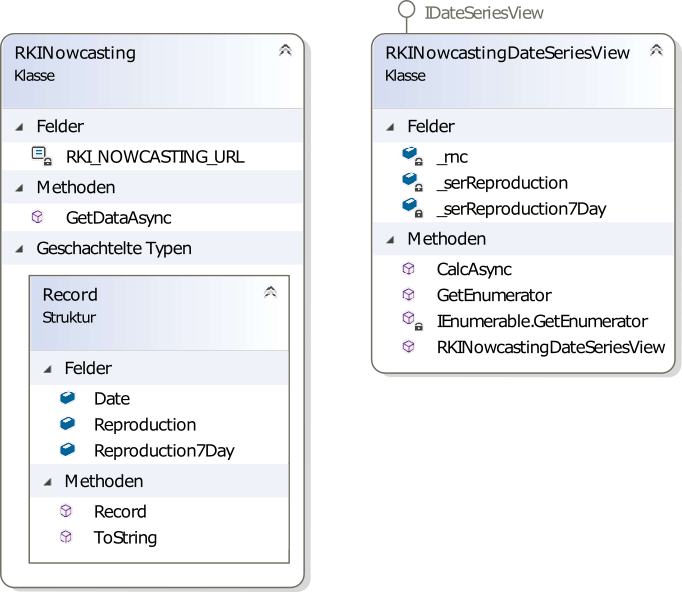The width and height of the screenshot is (682, 592).
Task: Click the method icon beside ToString
Action: pyautogui.click(x=66, y=537)
